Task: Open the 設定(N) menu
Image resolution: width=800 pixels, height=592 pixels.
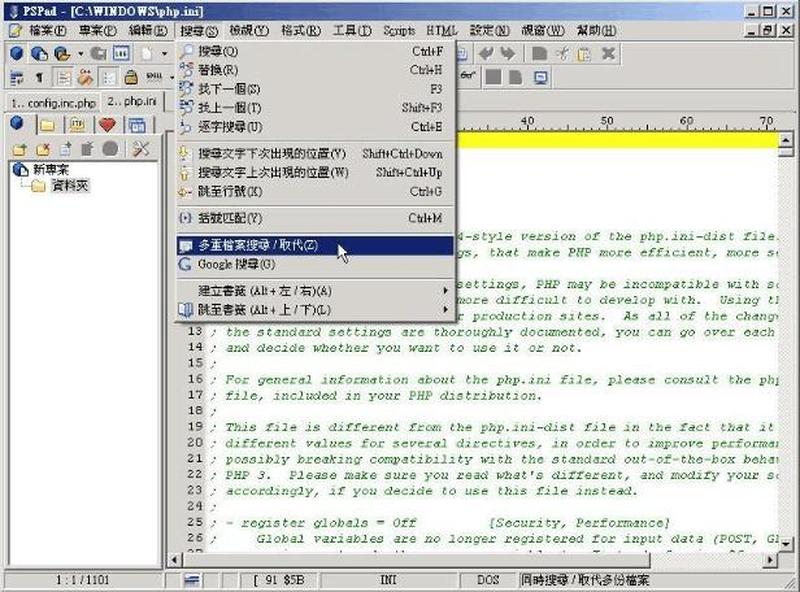Action: pos(489,31)
